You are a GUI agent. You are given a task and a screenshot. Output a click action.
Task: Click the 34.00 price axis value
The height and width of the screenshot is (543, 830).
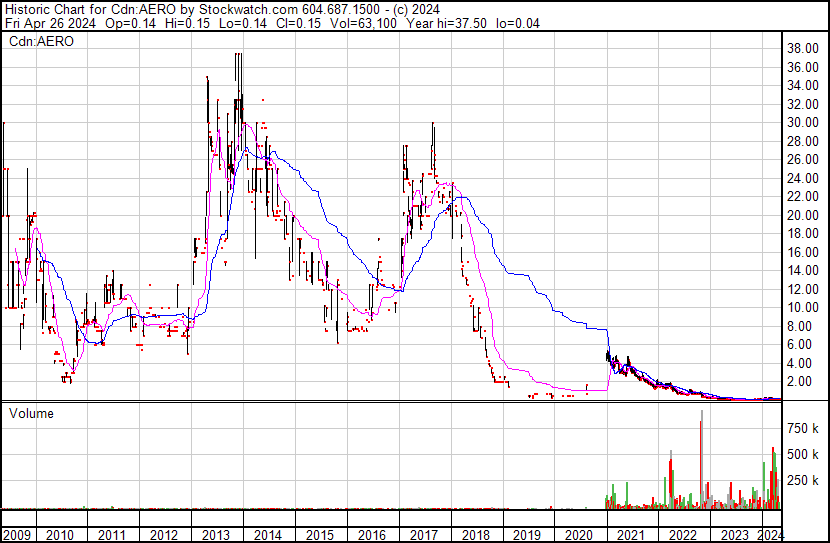(802, 86)
